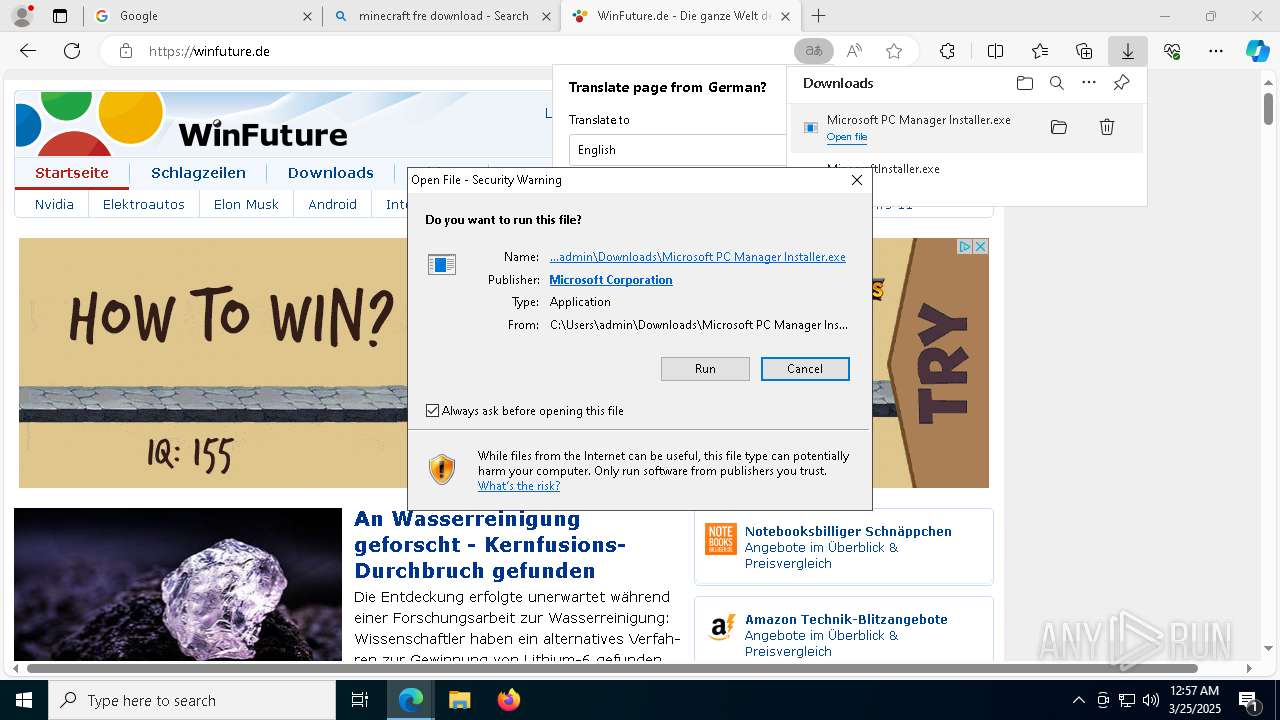This screenshot has width=1280, height=720.
Task: Open site information lock icon
Action: tap(126, 51)
